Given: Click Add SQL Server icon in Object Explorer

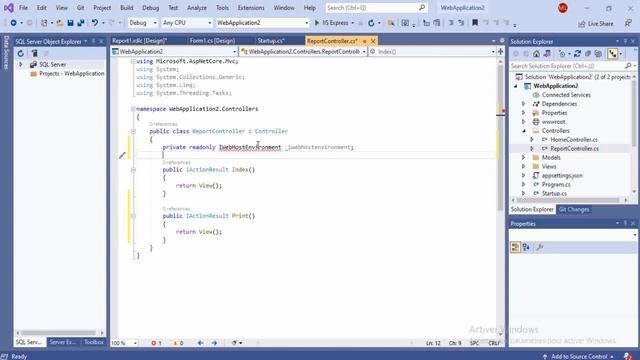Looking at the screenshot, I should [34, 53].
